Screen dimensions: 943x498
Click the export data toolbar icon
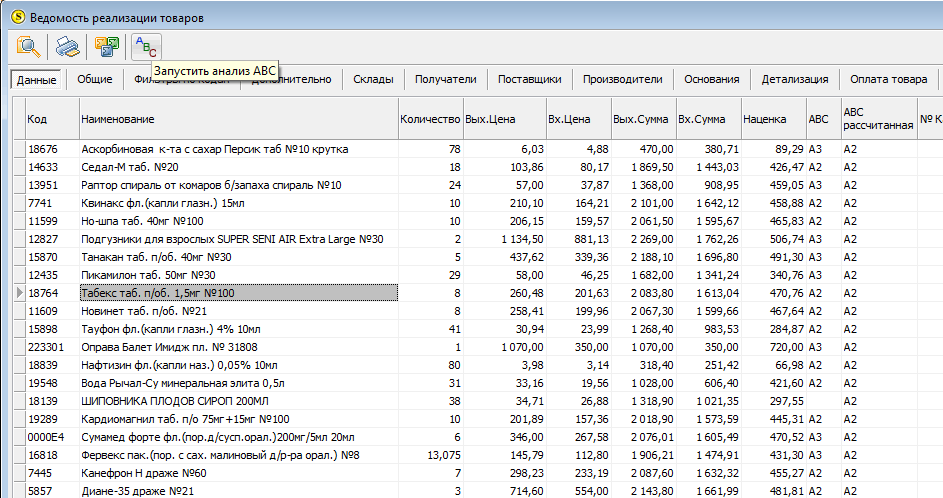coord(106,46)
